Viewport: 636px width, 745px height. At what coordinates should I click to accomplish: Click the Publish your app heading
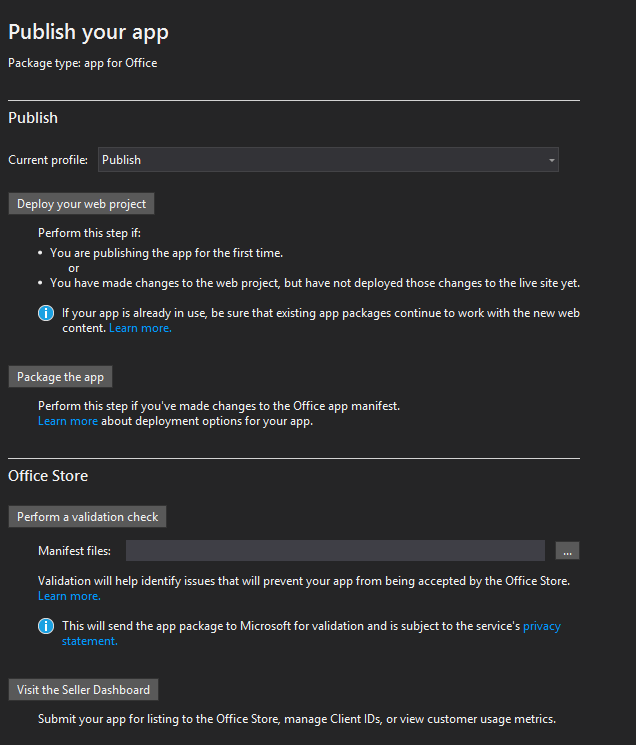(x=88, y=32)
